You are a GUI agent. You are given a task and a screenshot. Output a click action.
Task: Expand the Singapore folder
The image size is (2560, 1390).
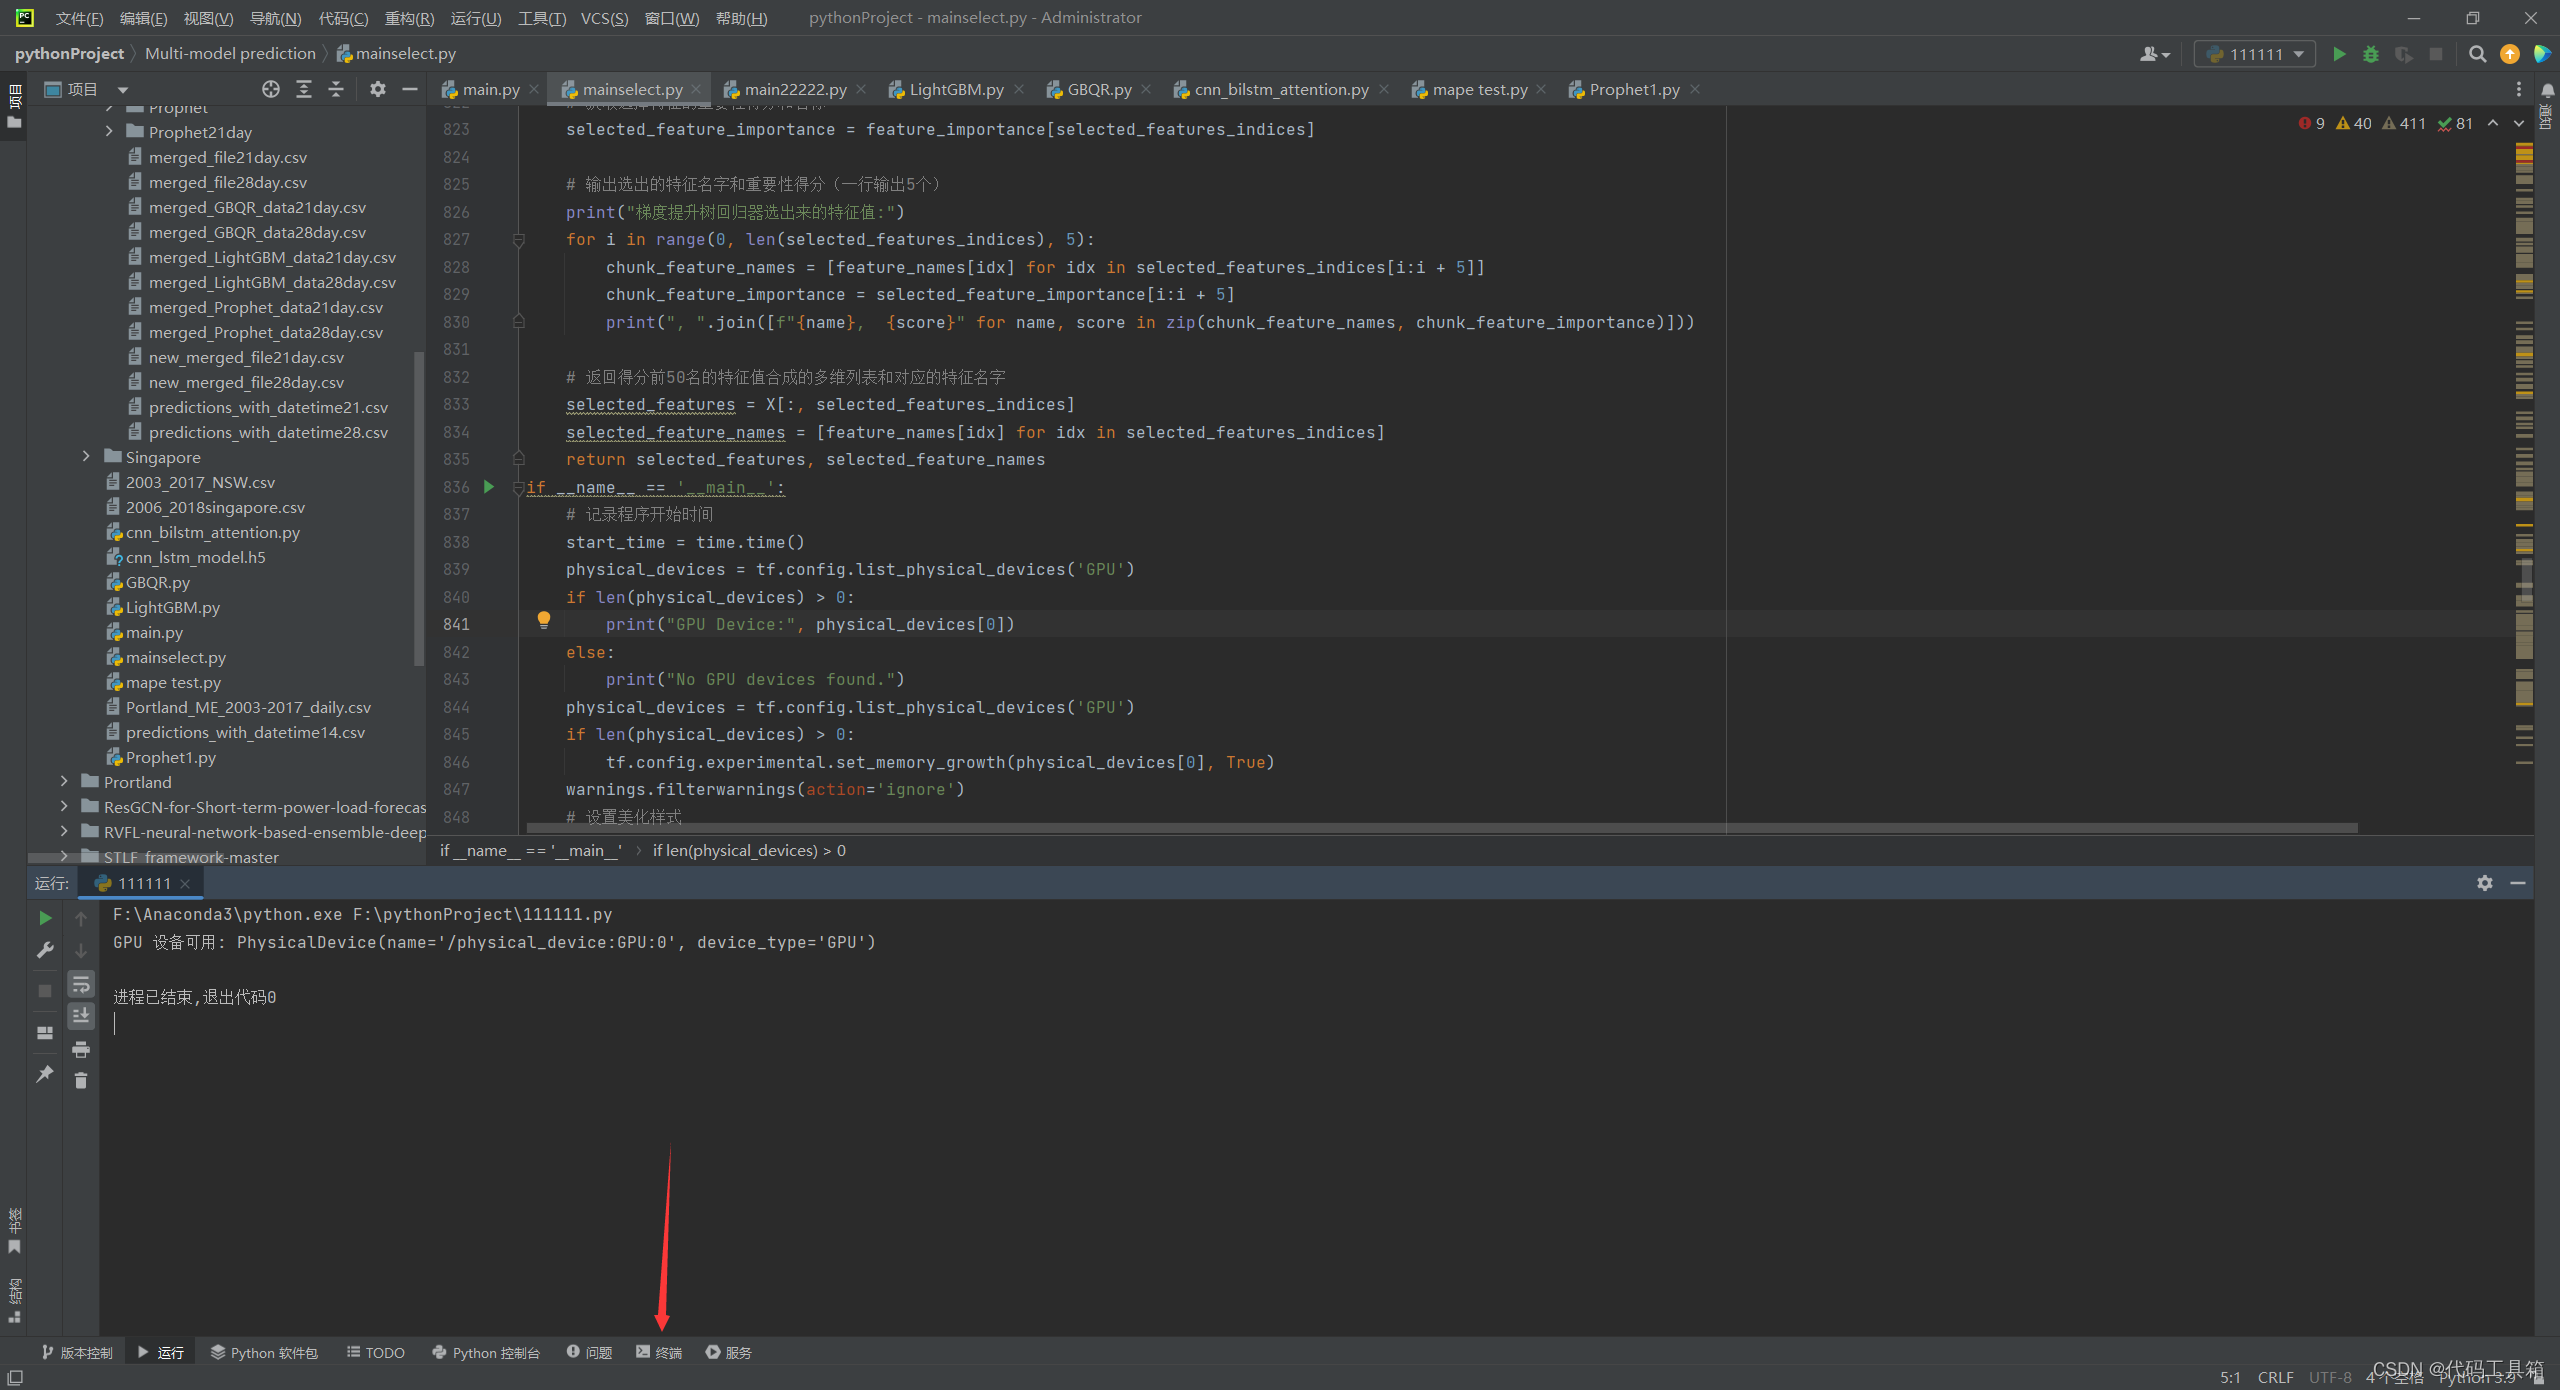coord(87,457)
